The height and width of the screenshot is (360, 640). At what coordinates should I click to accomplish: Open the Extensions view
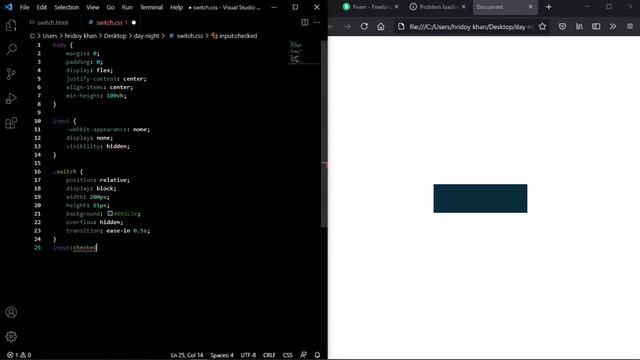[x=11, y=122]
